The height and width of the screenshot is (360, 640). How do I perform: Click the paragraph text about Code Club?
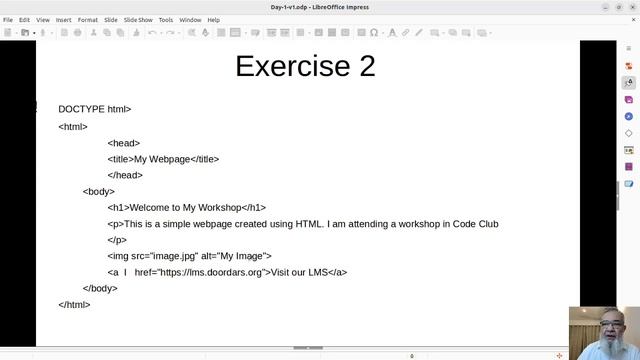point(303,224)
